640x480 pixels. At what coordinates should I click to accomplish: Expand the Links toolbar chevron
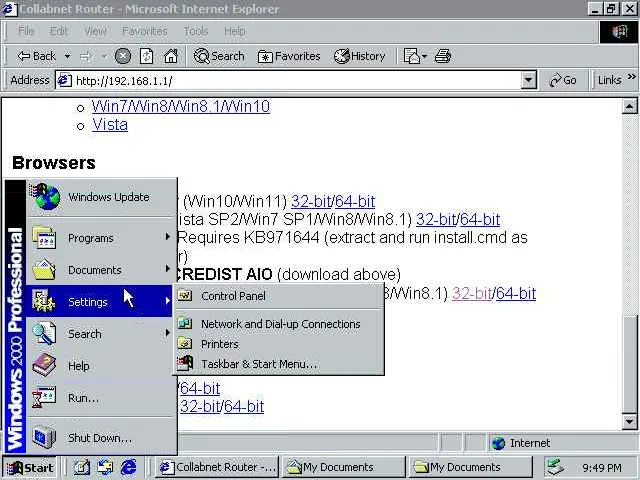pyautogui.click(x=631, y=76)
